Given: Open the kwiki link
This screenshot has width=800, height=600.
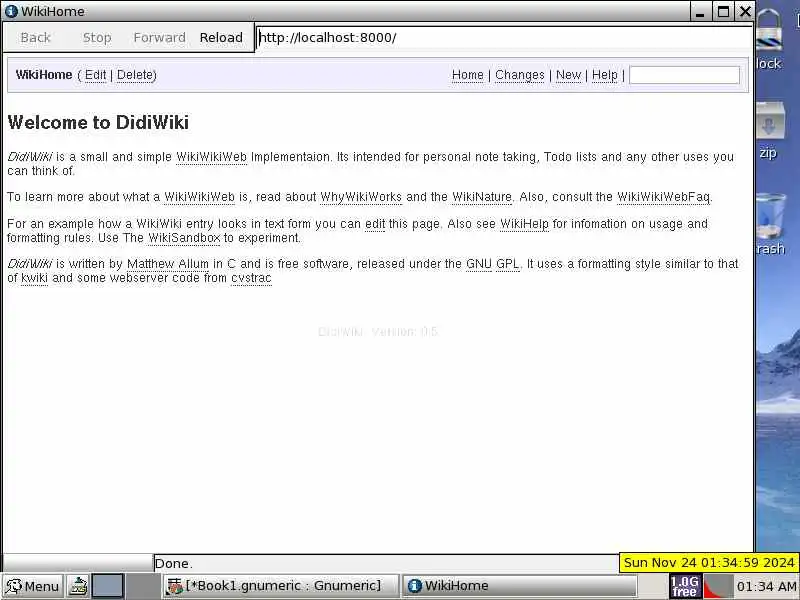Looking at the screenshot, I should click(x=34, y=278).
